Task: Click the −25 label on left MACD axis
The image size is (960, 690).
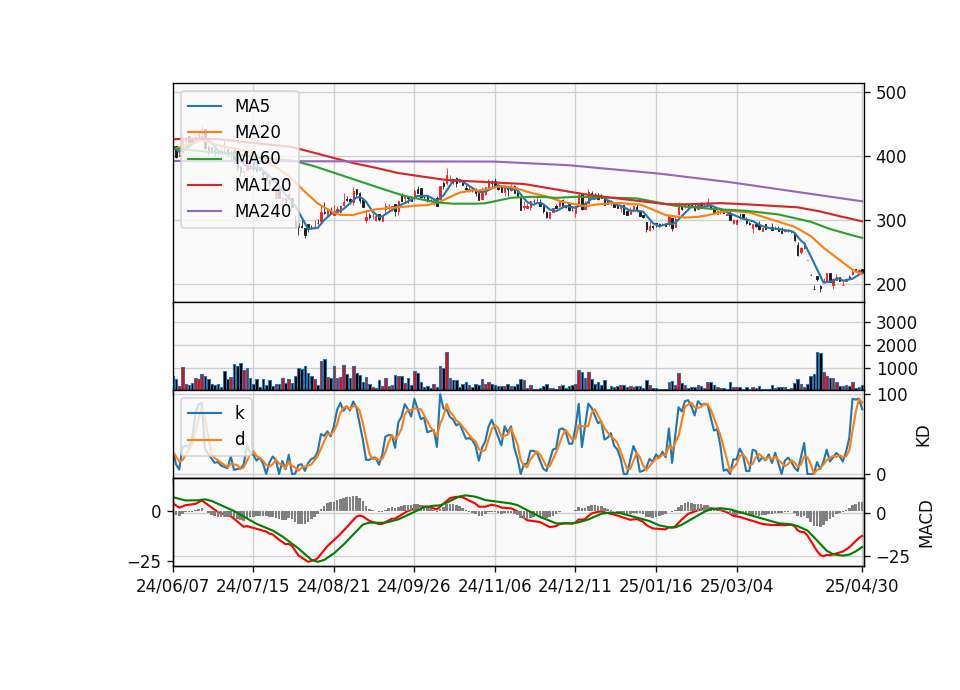Action: tap(144, 561)
